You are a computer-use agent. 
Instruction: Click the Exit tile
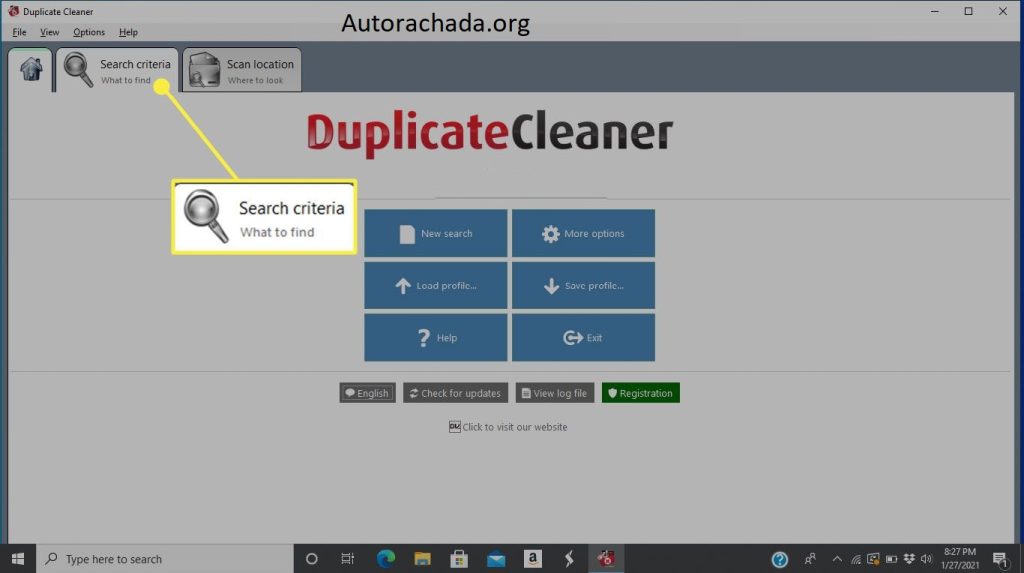(583, 338)
